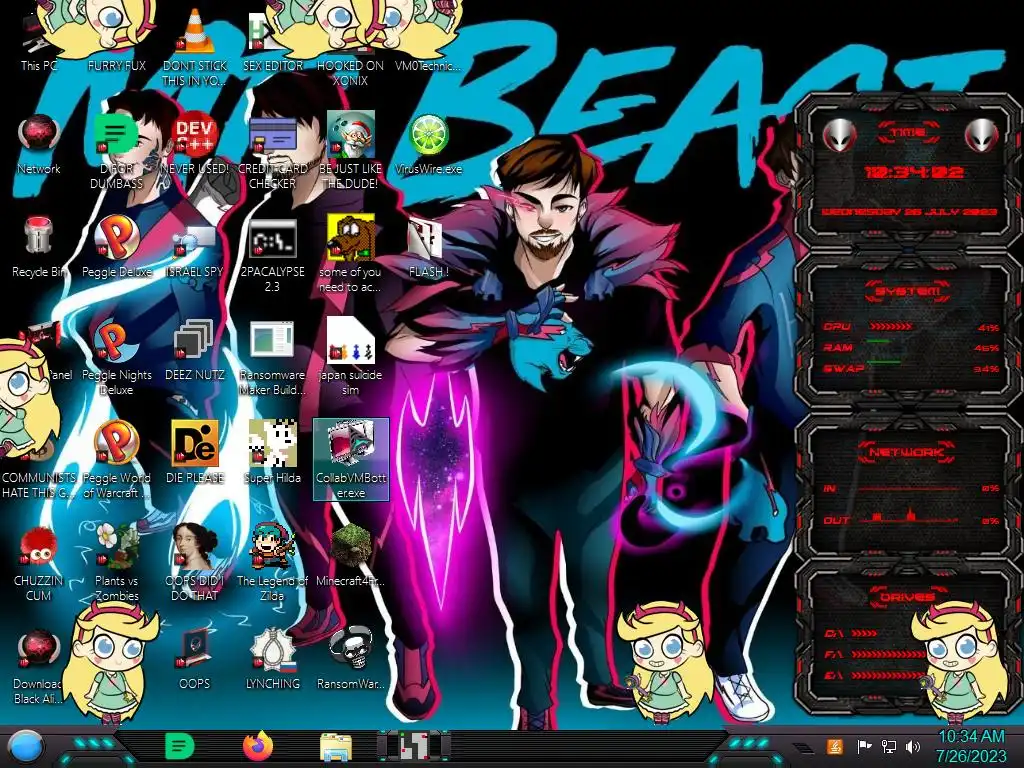Launch Peggle Deluxe
Viewport: 1024px width, 768px height.
click(x=117, y=248)
